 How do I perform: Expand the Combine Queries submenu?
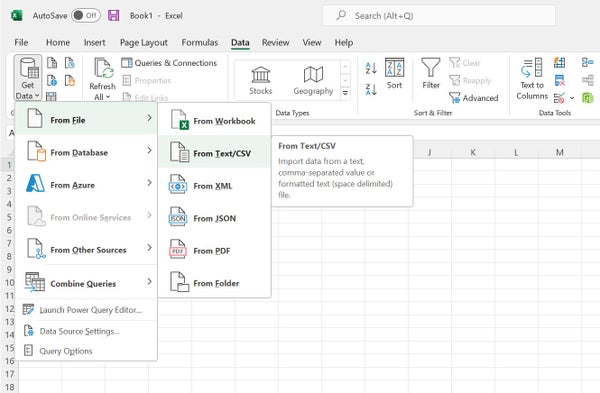[86, 283]
